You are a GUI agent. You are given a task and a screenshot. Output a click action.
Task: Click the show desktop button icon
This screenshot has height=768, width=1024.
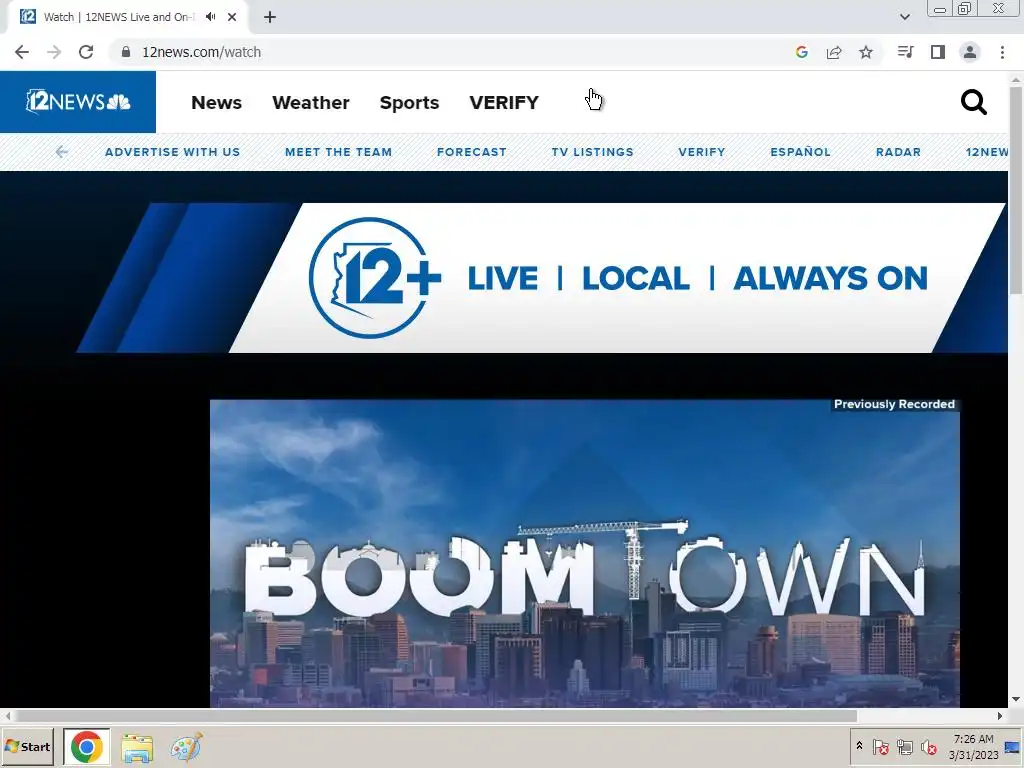coord(1013,746)
